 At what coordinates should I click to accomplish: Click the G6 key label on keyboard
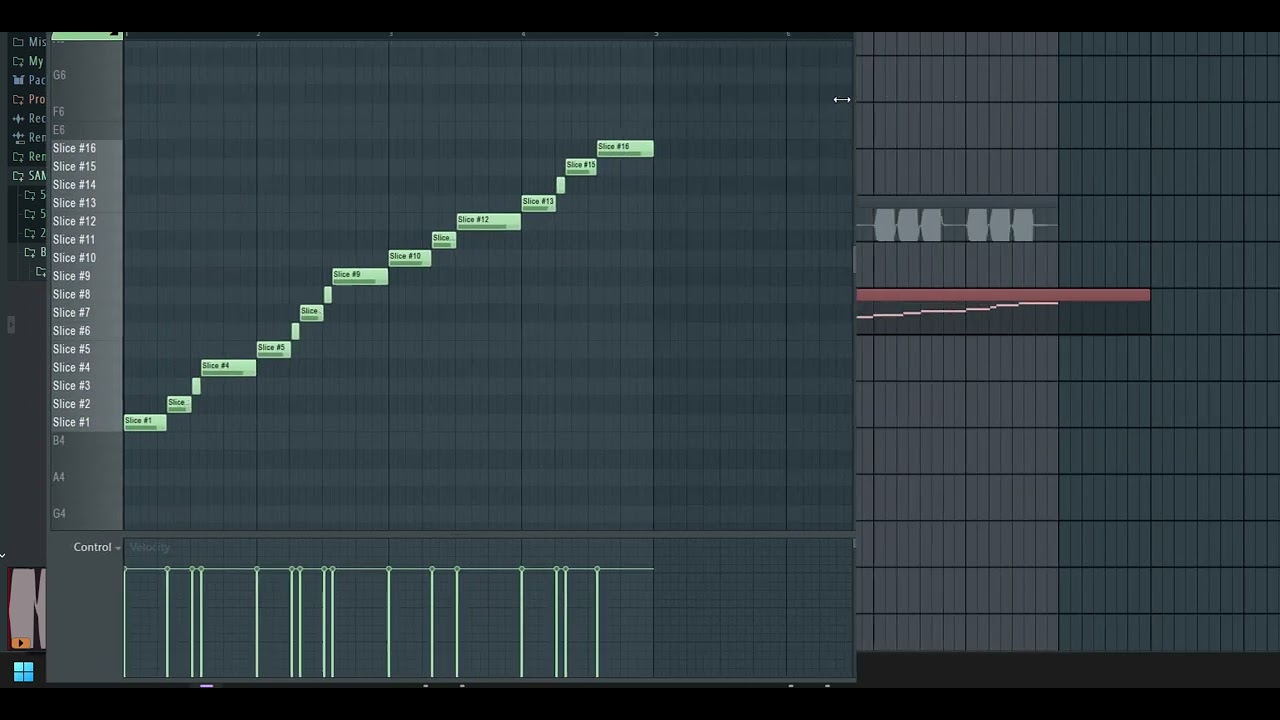pyautogui.click(x=59, y=75)
